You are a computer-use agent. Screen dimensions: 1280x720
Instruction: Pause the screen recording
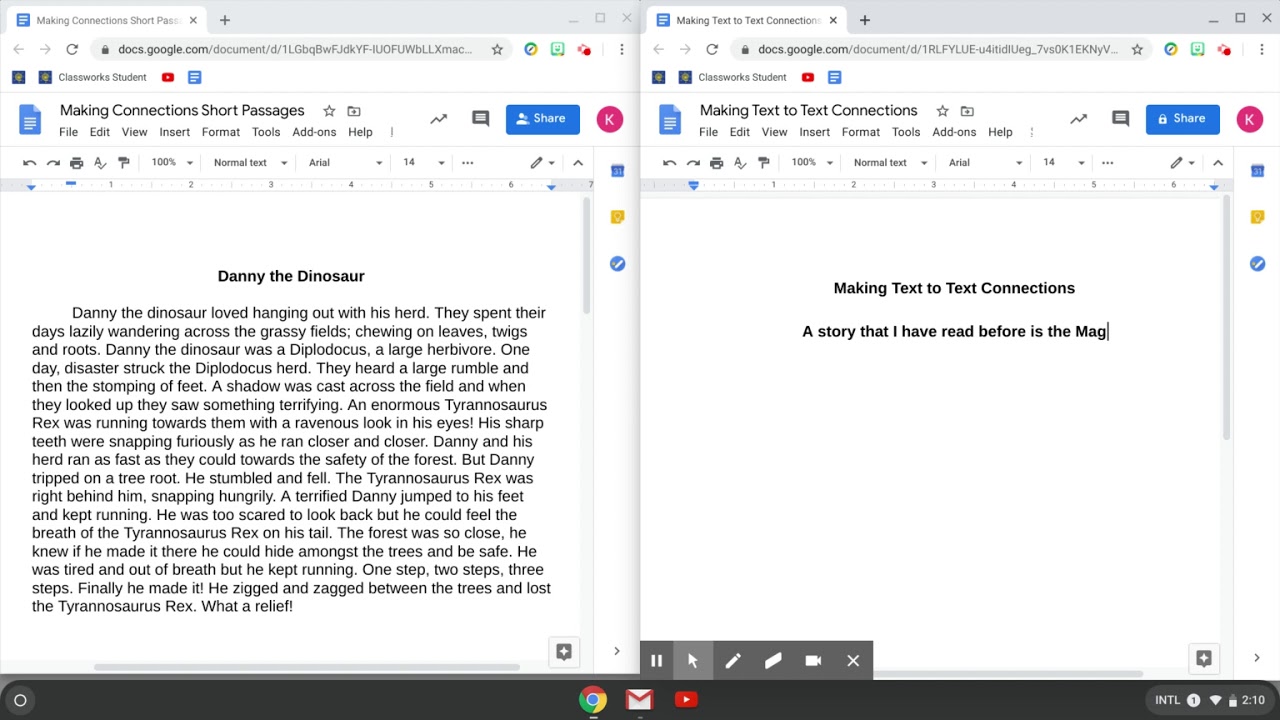coord(657,661)
